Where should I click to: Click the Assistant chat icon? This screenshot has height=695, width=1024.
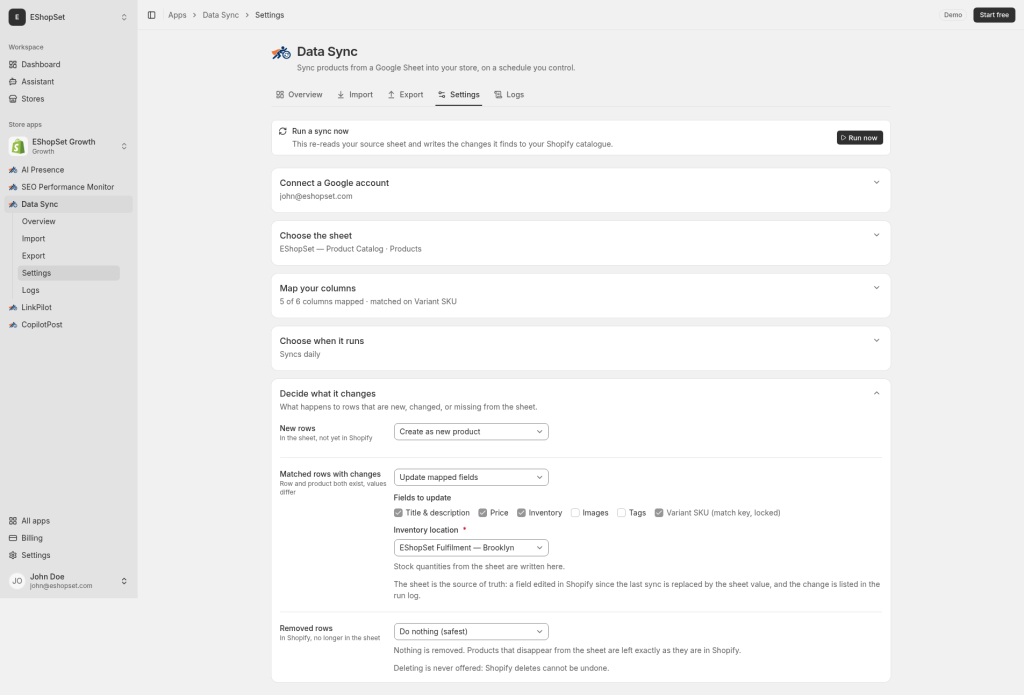(13, 82)
